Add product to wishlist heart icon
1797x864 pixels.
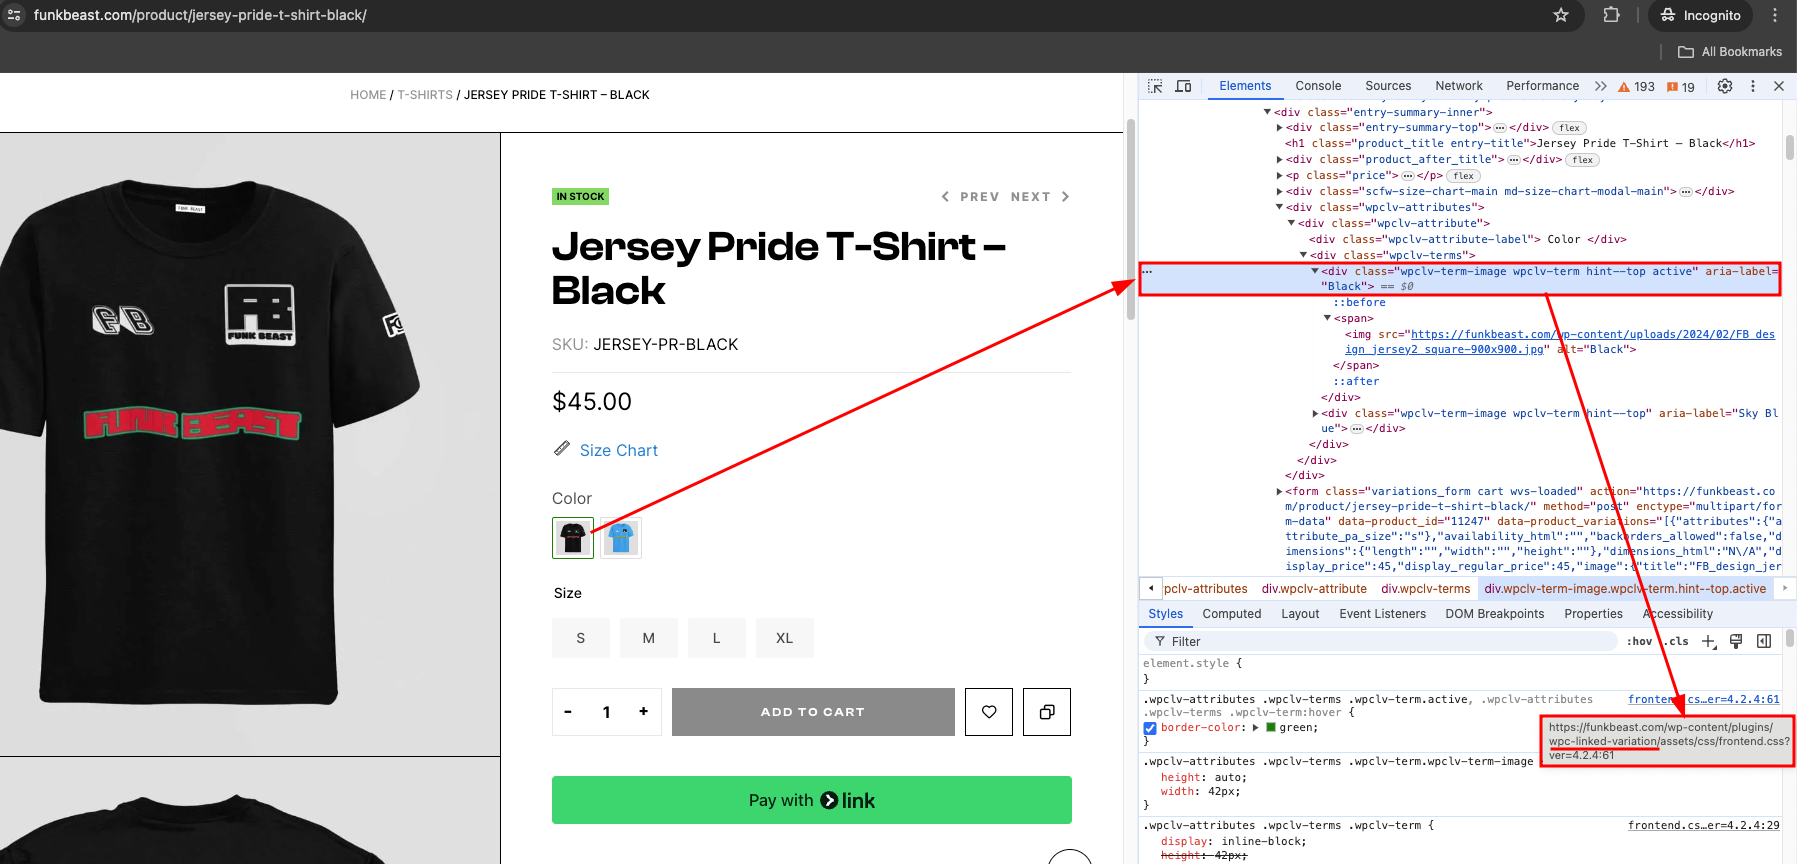989,712
